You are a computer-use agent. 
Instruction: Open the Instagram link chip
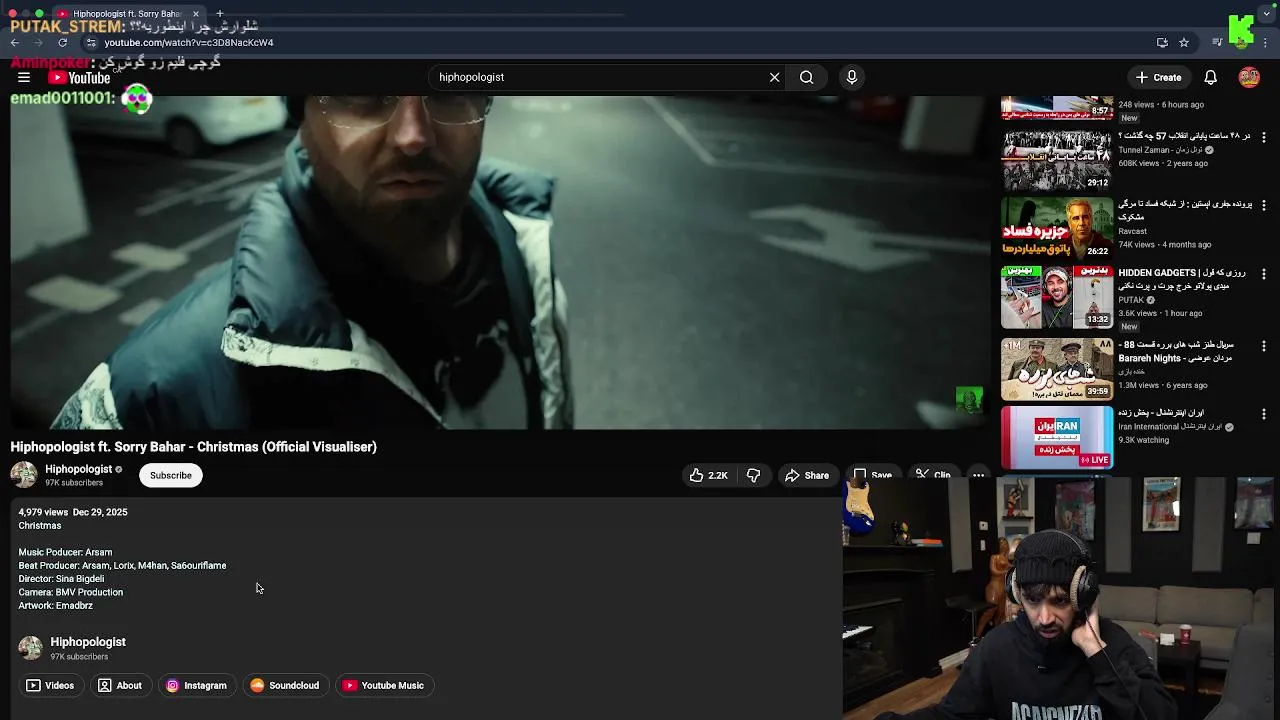click(197, 685)
